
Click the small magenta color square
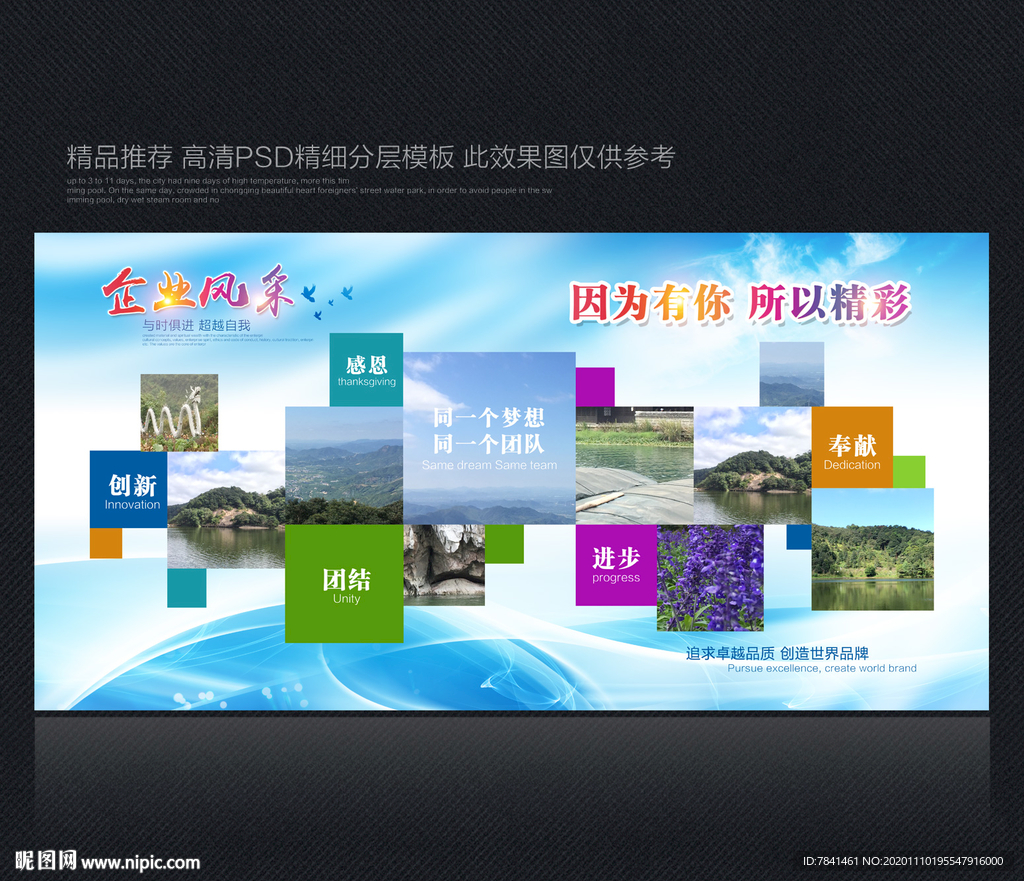(x=595, y=387)
